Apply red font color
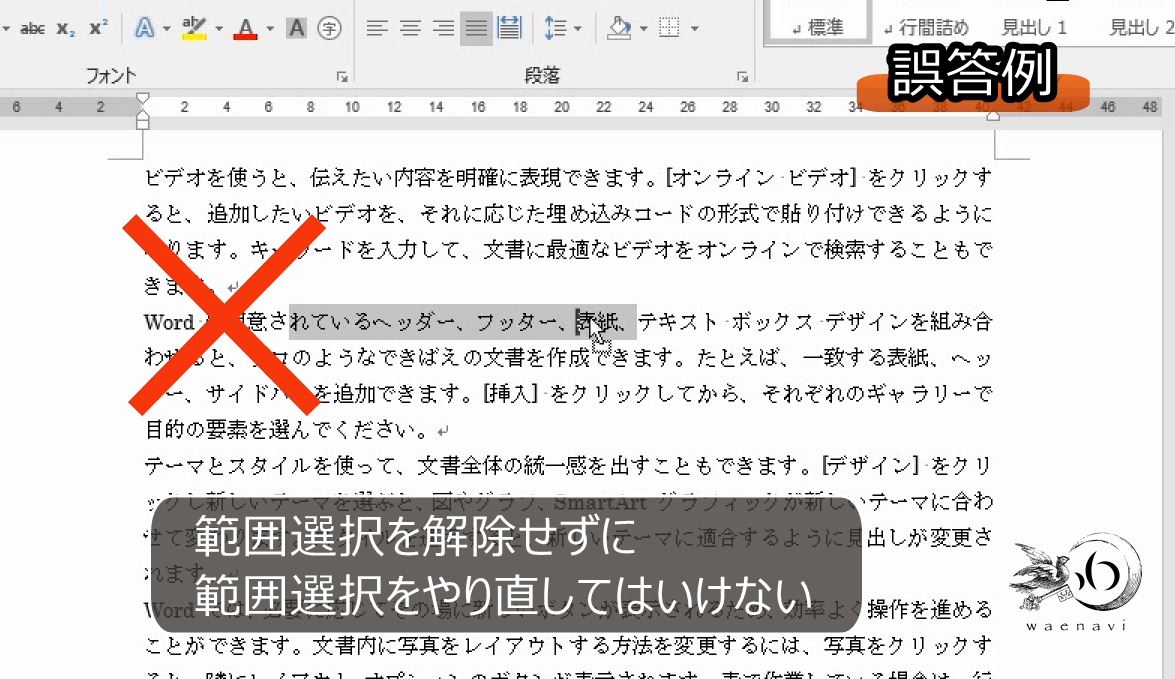The height and width of the screenshot is (679, 1175). tap(245, 28)
